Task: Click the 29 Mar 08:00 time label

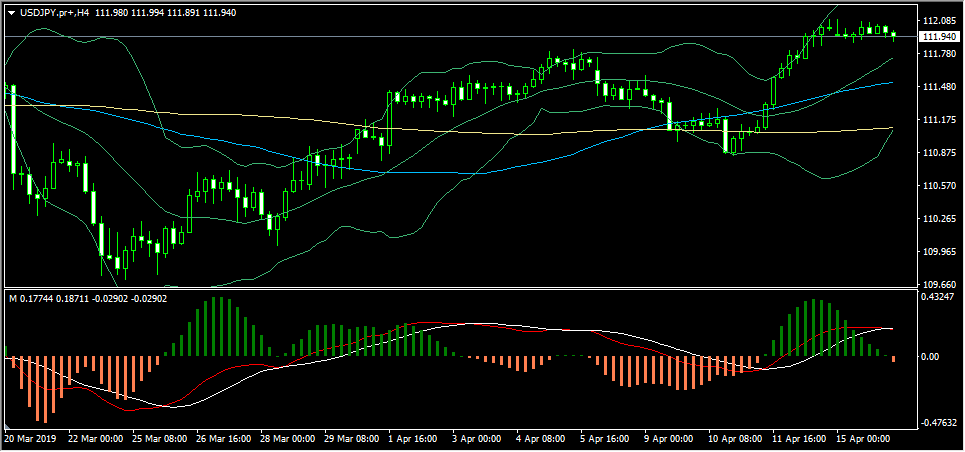Action: [x=352, y=439]
